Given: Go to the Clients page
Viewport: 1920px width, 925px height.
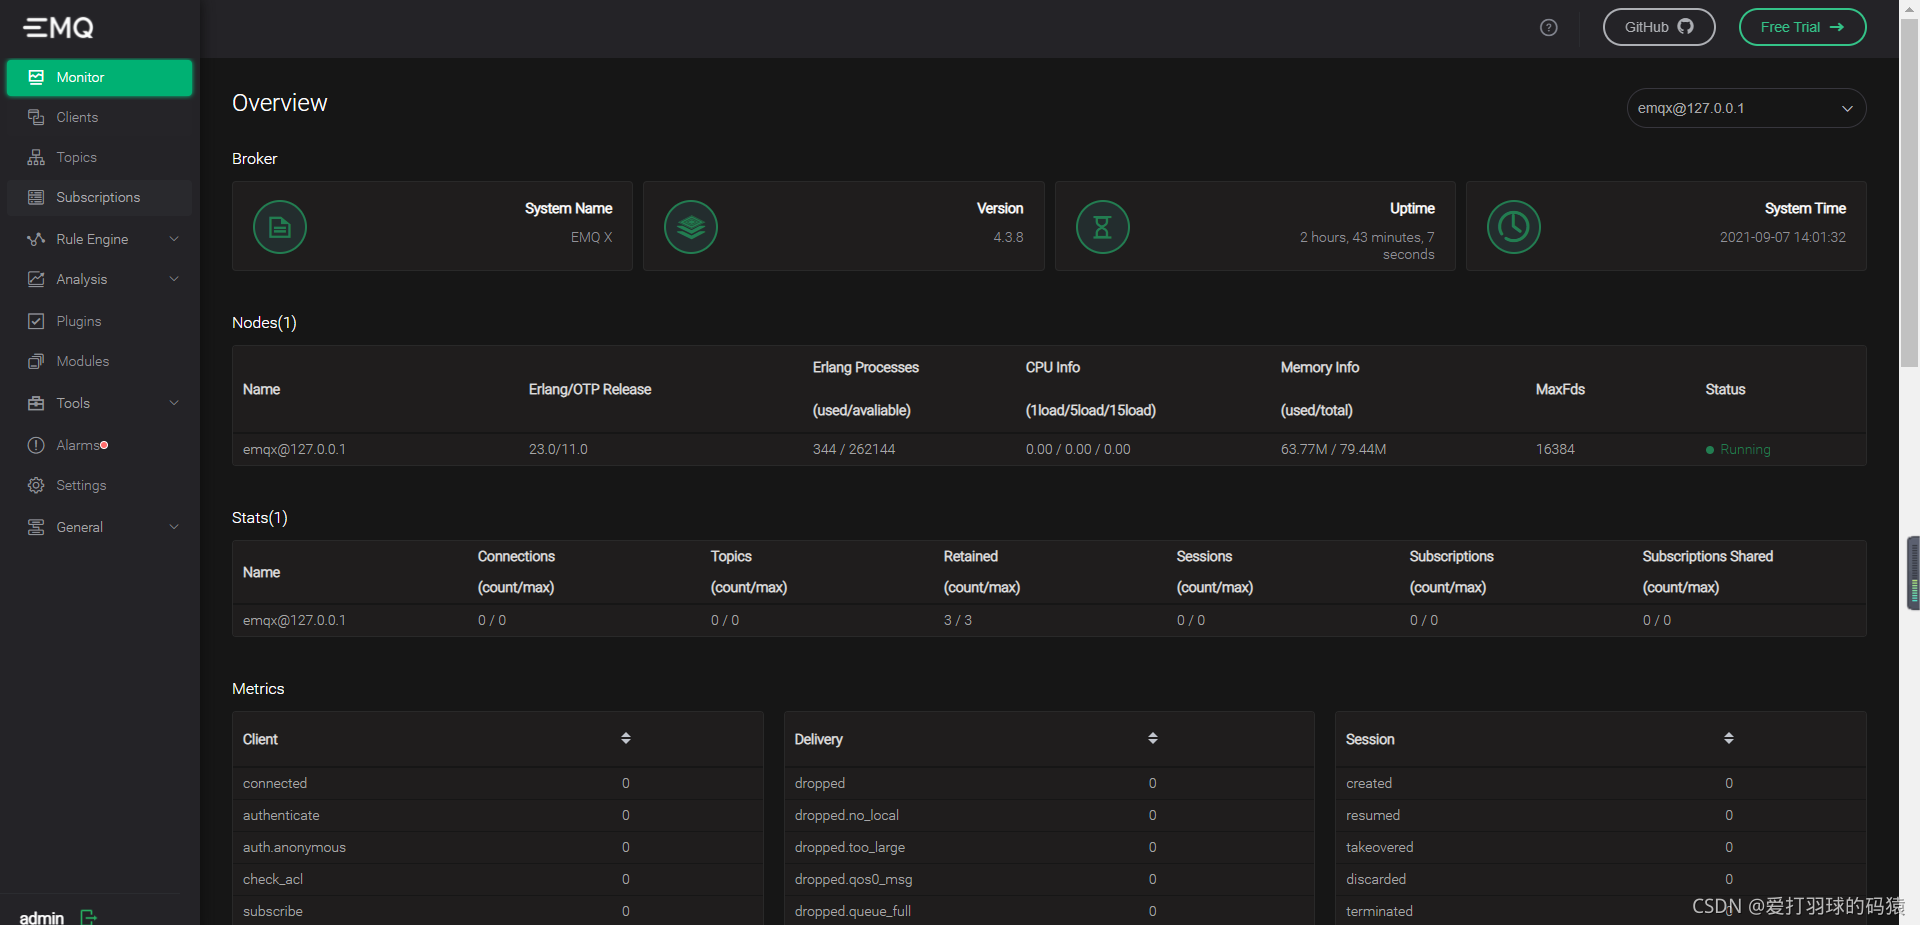Looking at the screenshot, I should pos(99,117).
